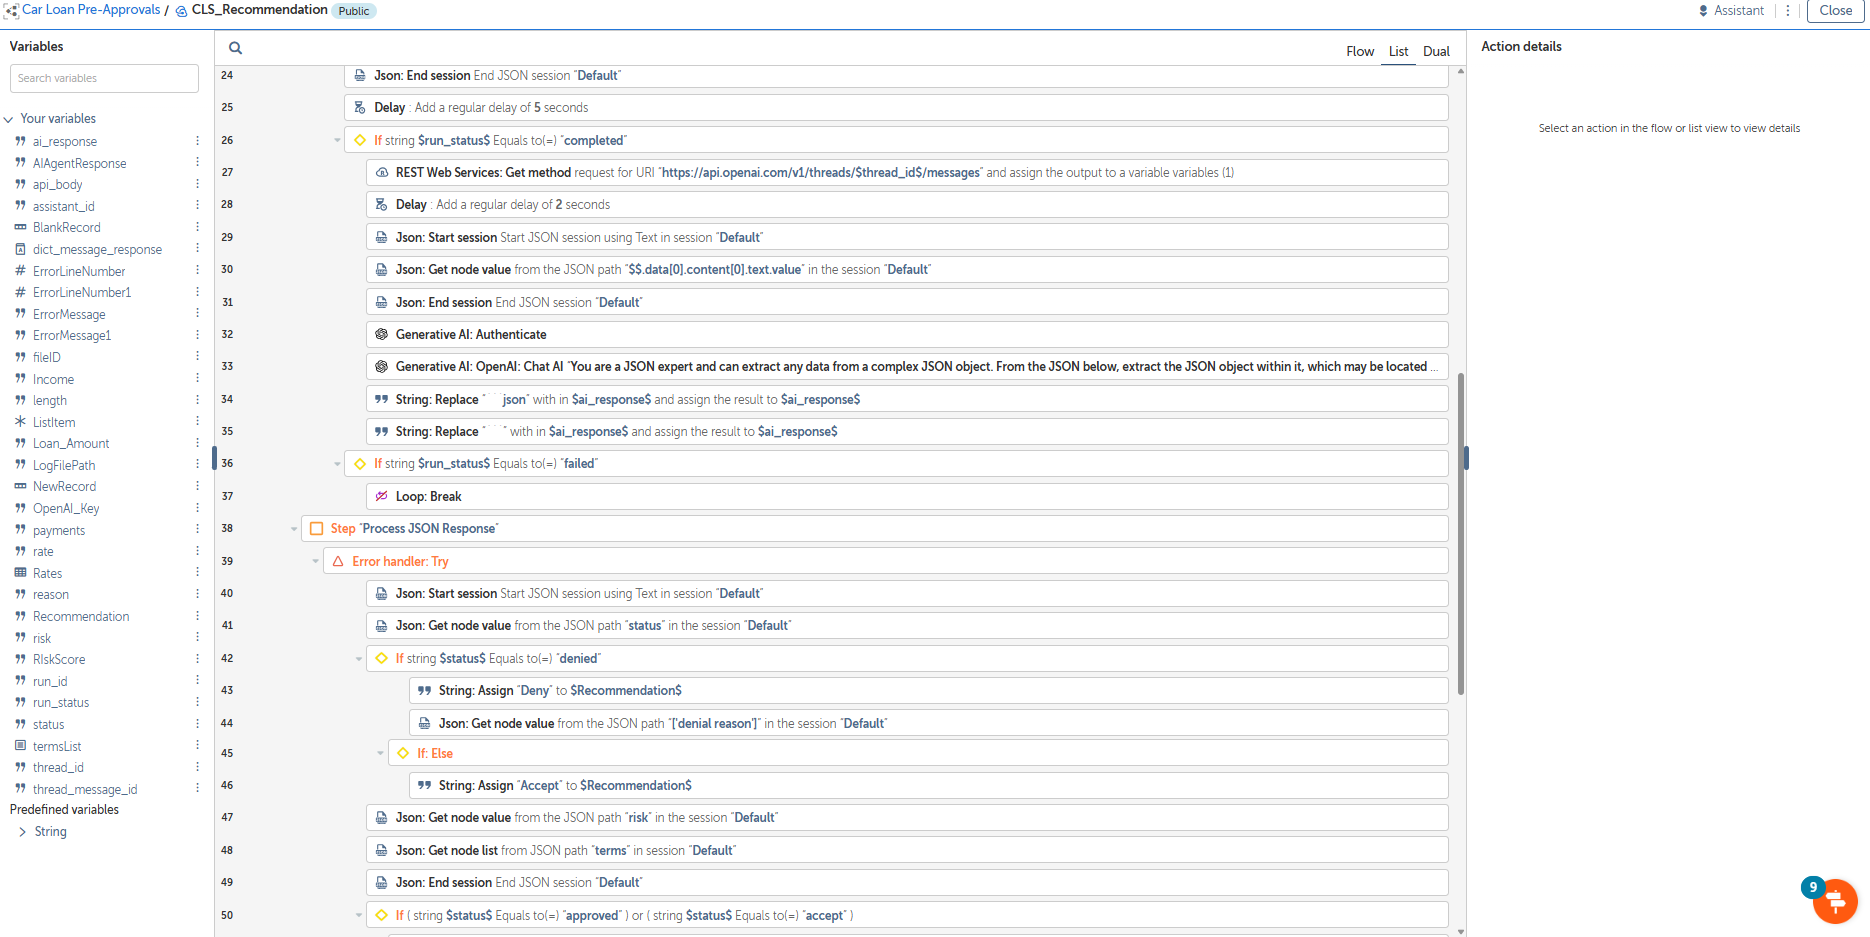Switch to the Flow view tab

pos(1360,52)
